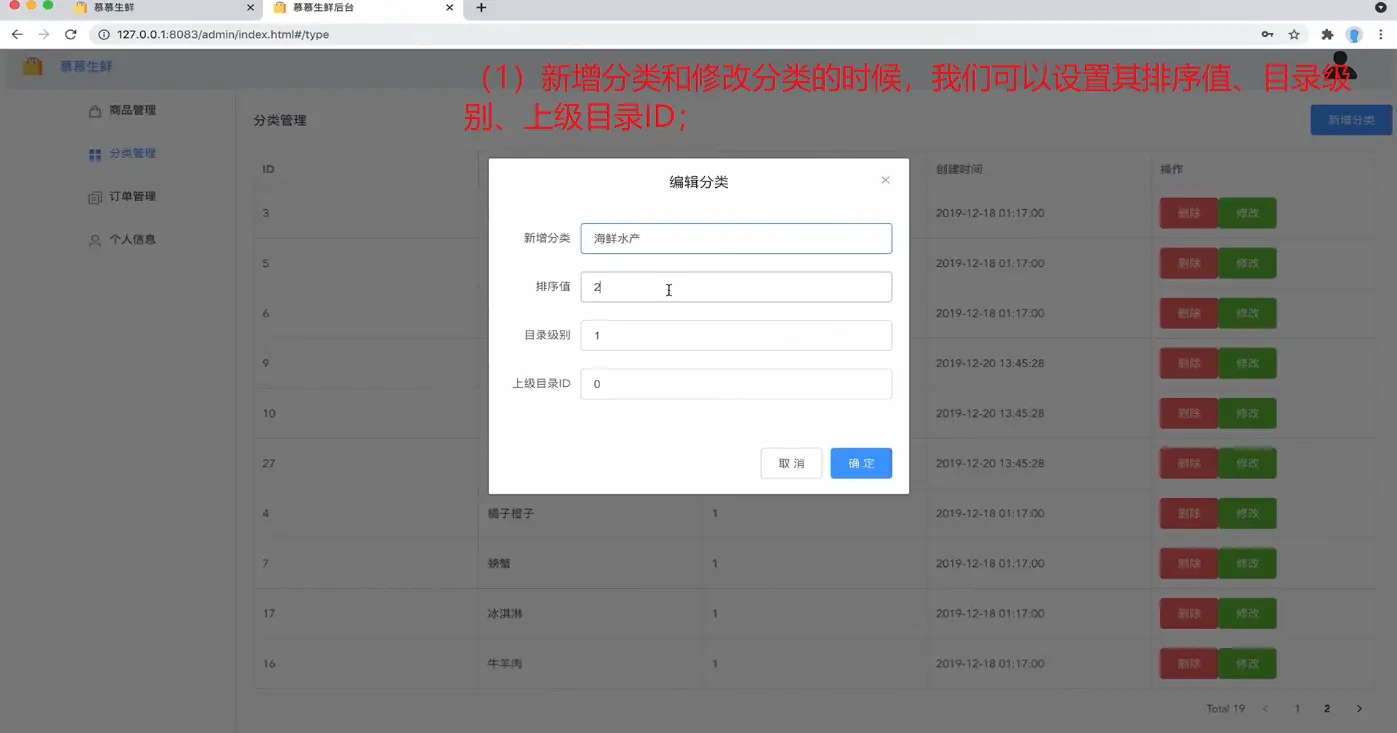Click the 取消 button in the dialog
This screenshot has width=1397, height=733.
[791, 463]
